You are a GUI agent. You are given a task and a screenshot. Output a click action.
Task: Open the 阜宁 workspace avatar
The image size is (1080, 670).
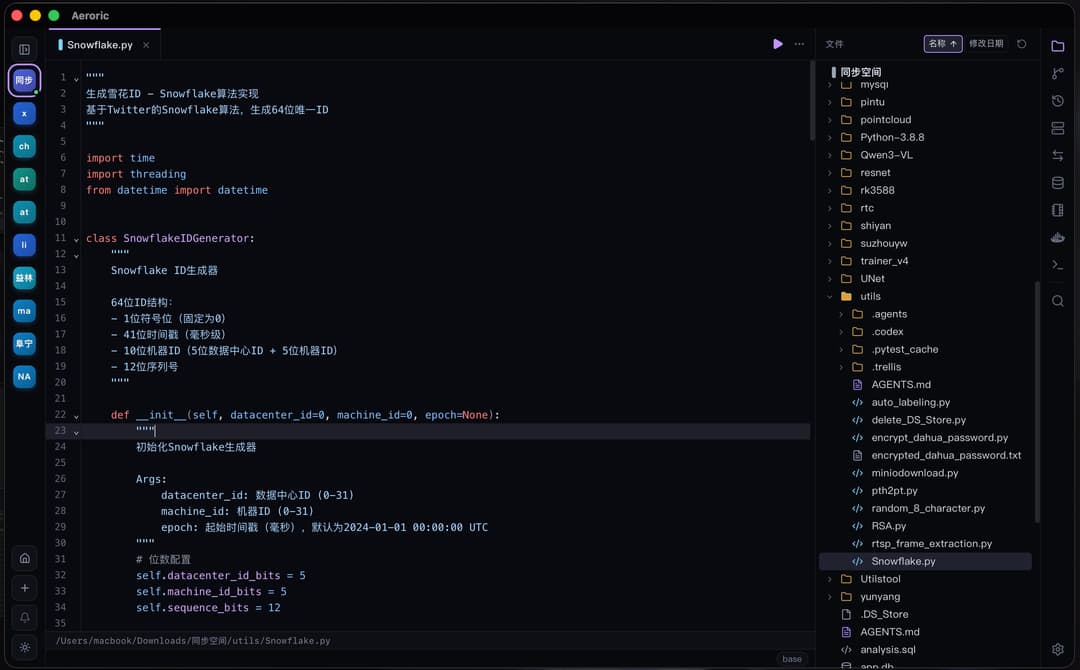[24, 344]
